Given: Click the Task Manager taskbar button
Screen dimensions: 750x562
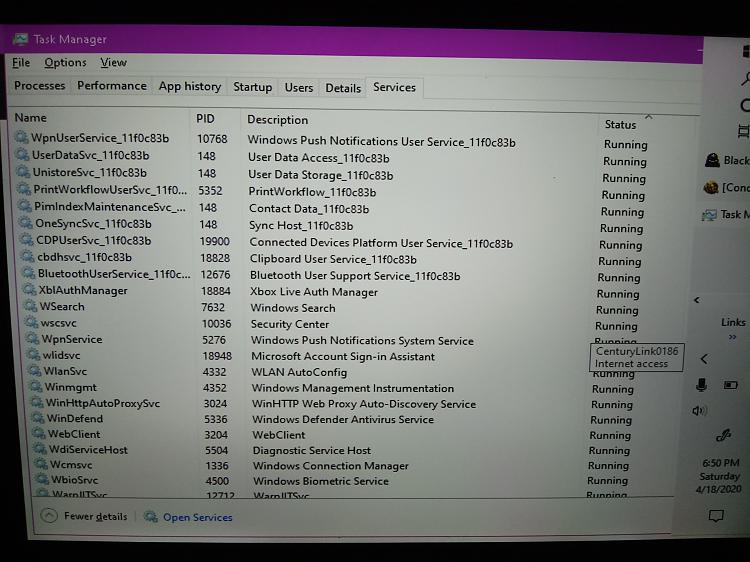Looking at the screenshot, I should click(x=725, y=215).
